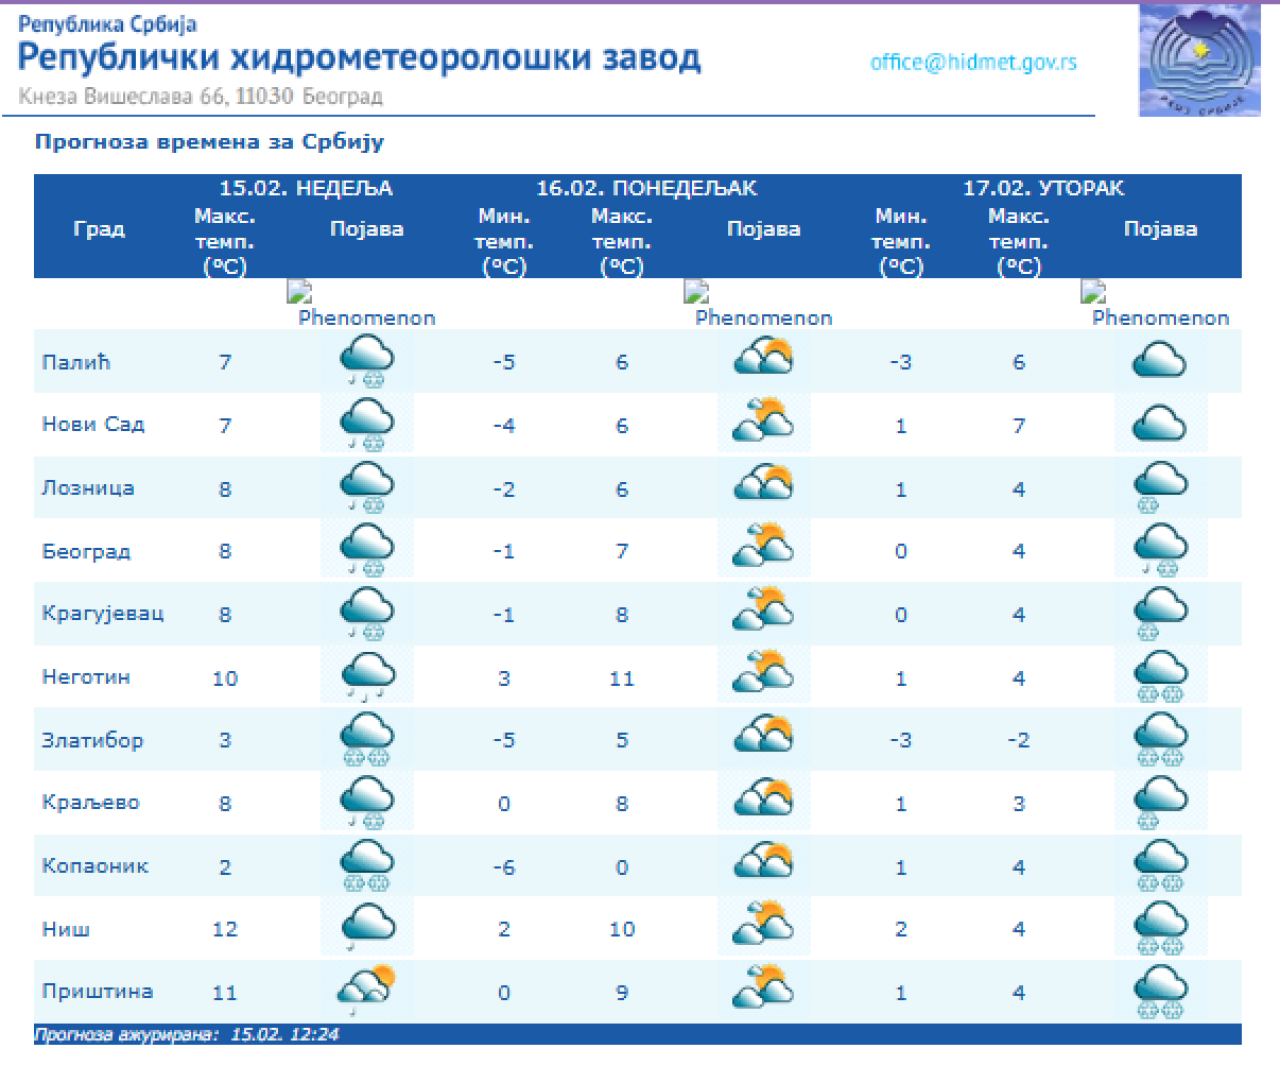
Task: Click the city name Крагујевац
Action: point(102,613)
